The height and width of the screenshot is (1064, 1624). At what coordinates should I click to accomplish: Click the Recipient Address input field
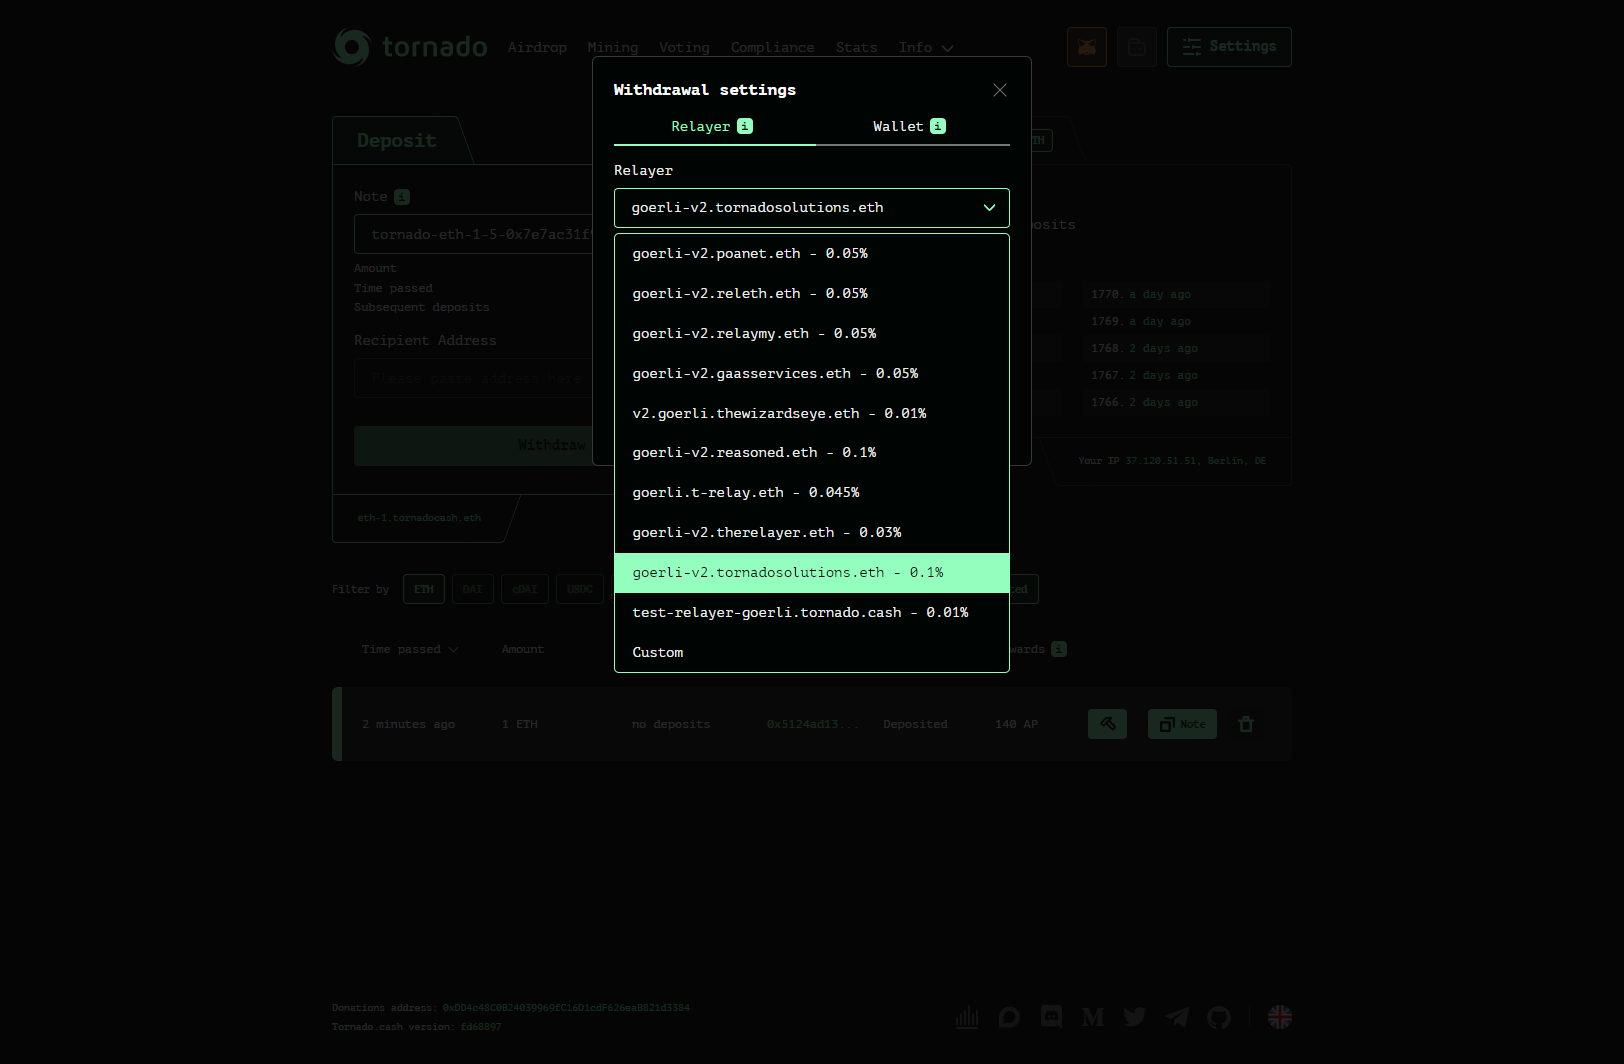click(x=474, y=379)
